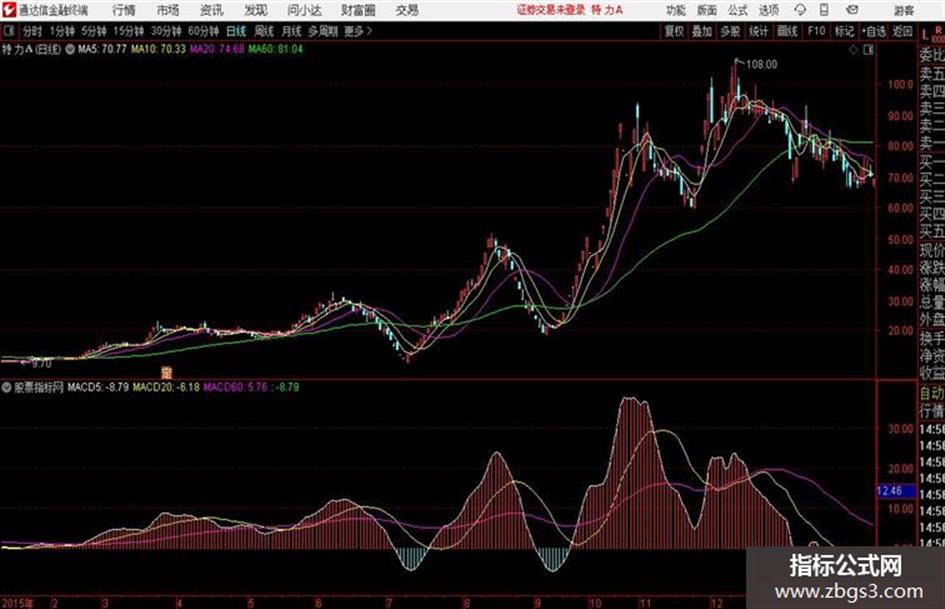Click the red L icon in side panel
Image resolution: width=945 pixels, height=609 pixels.
[x=925, y=36]
